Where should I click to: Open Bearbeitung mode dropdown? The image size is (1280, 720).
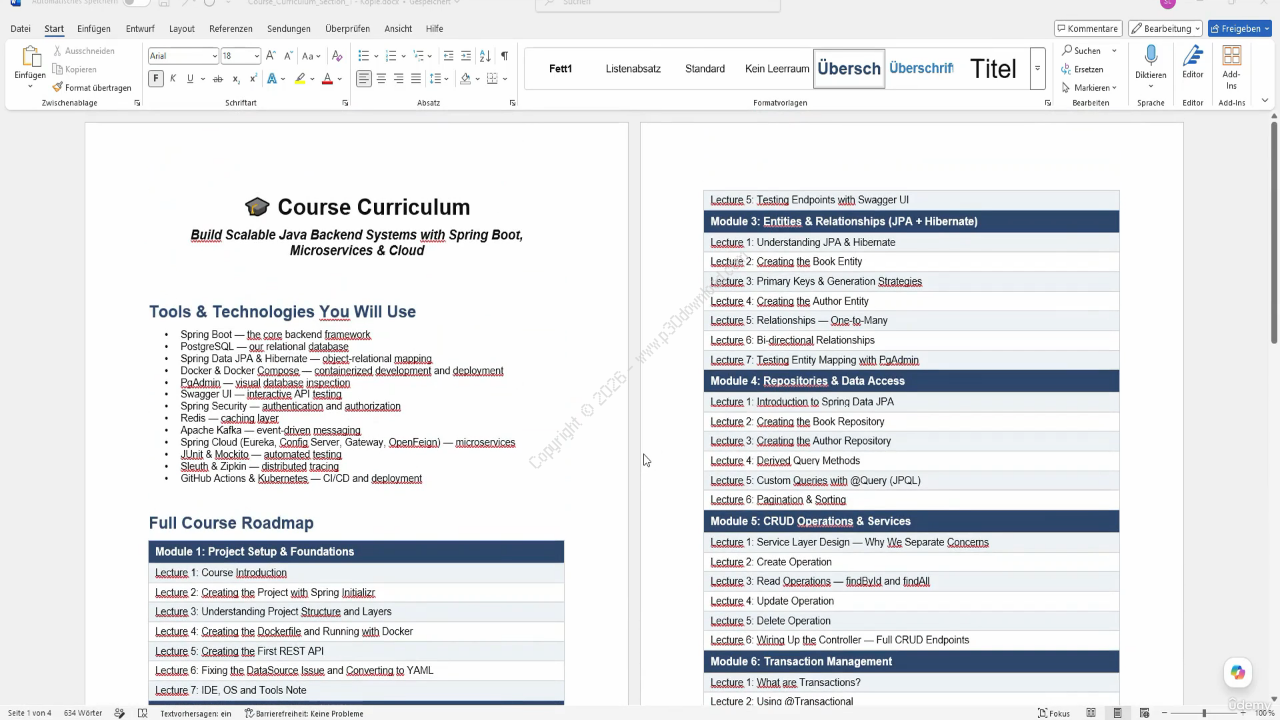click(1165, 29)
